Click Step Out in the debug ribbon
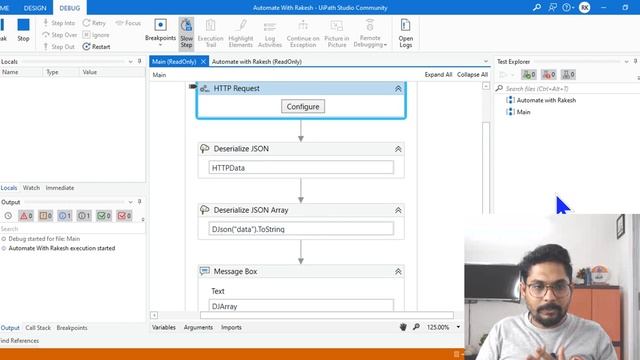Image resolution: width=640 pixels, height=360 pixels. 59,47
